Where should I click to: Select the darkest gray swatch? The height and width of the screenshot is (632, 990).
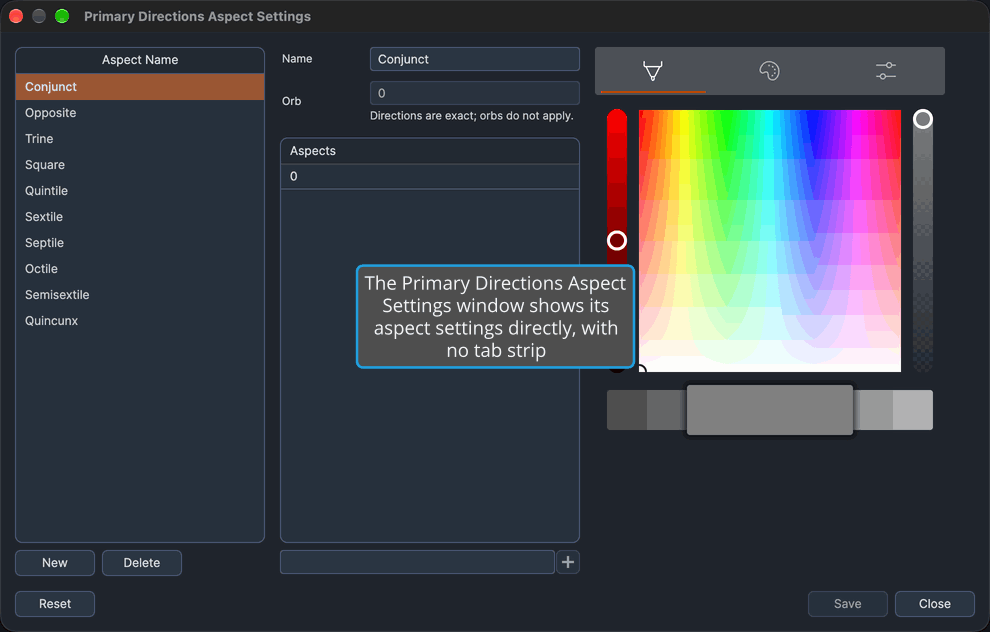[x=626, y=410]
